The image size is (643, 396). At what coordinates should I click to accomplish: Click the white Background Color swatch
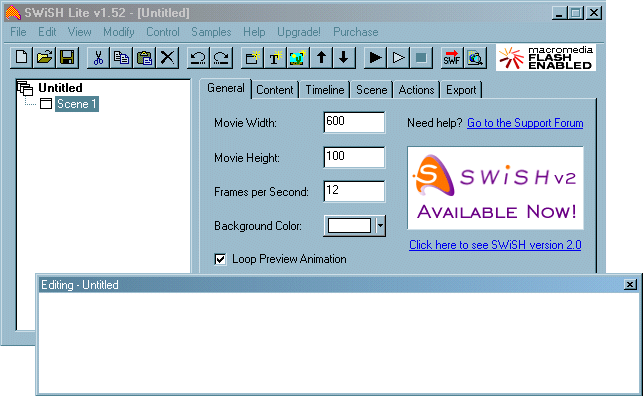(x=349, y=225)
